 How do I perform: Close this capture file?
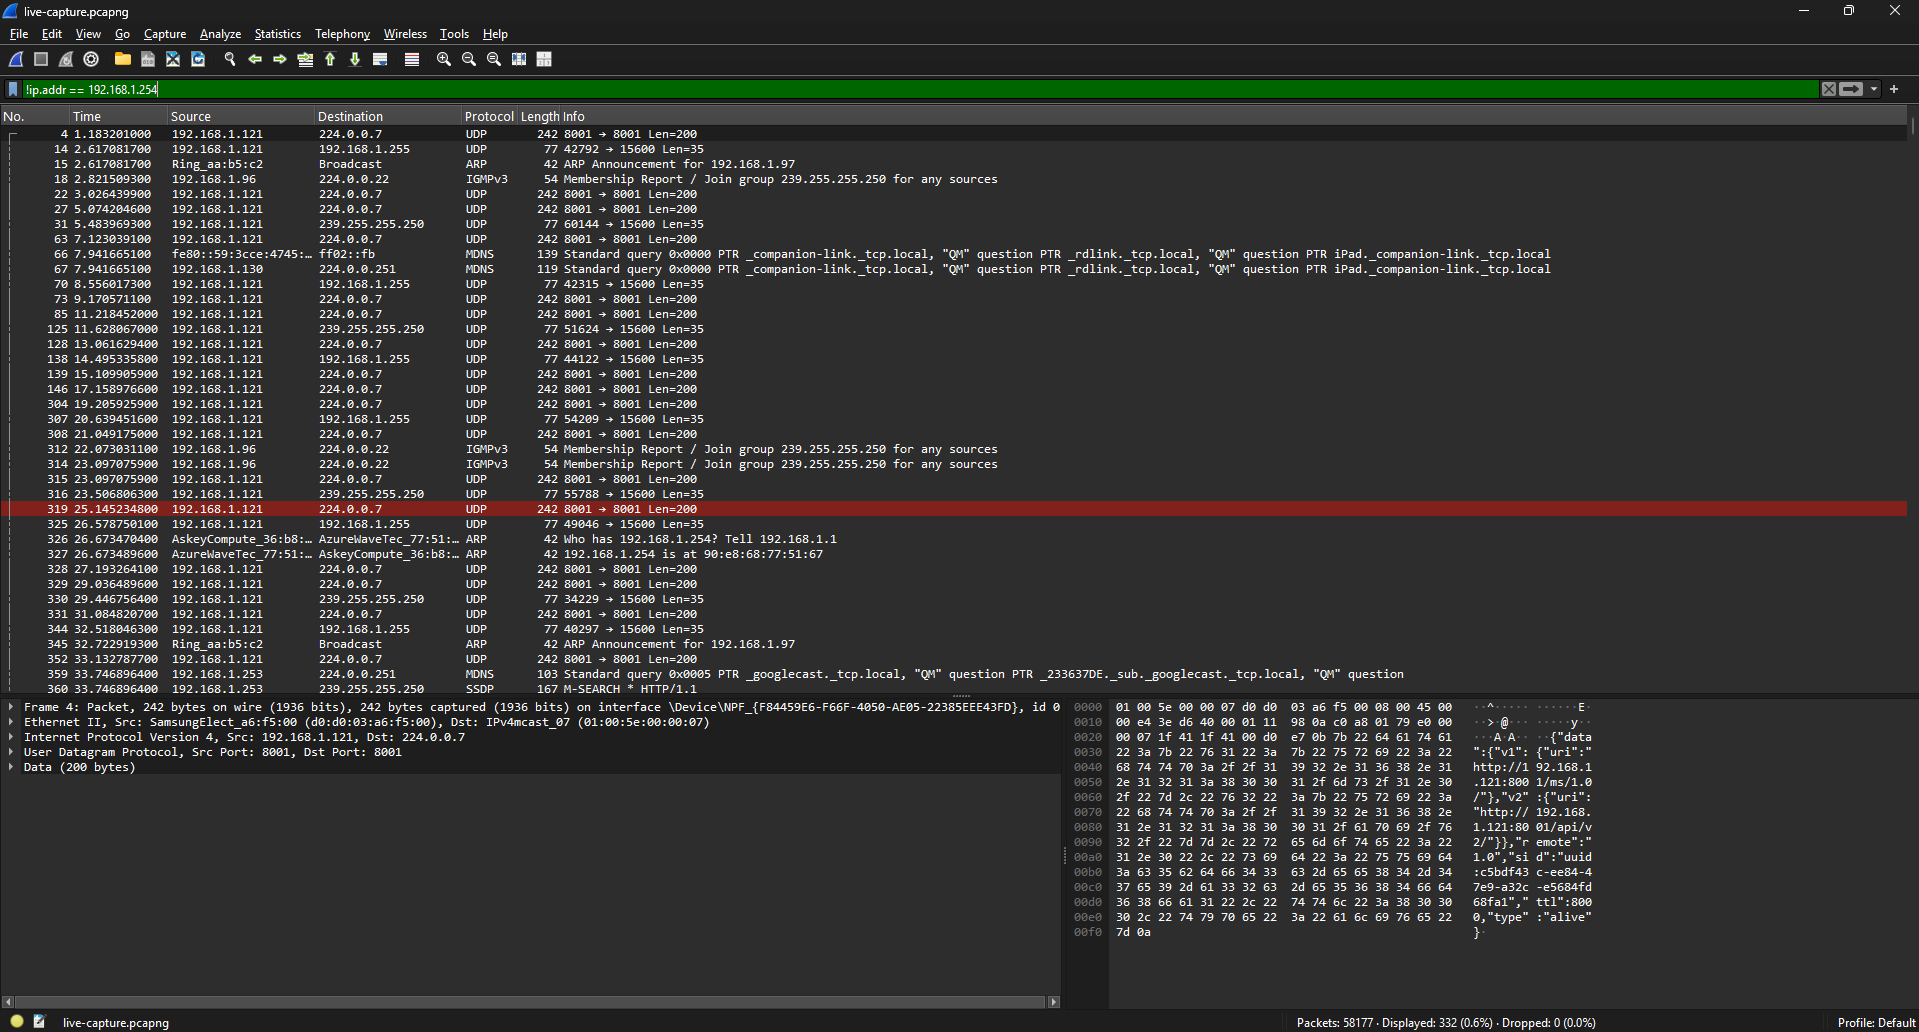(173, 60)
